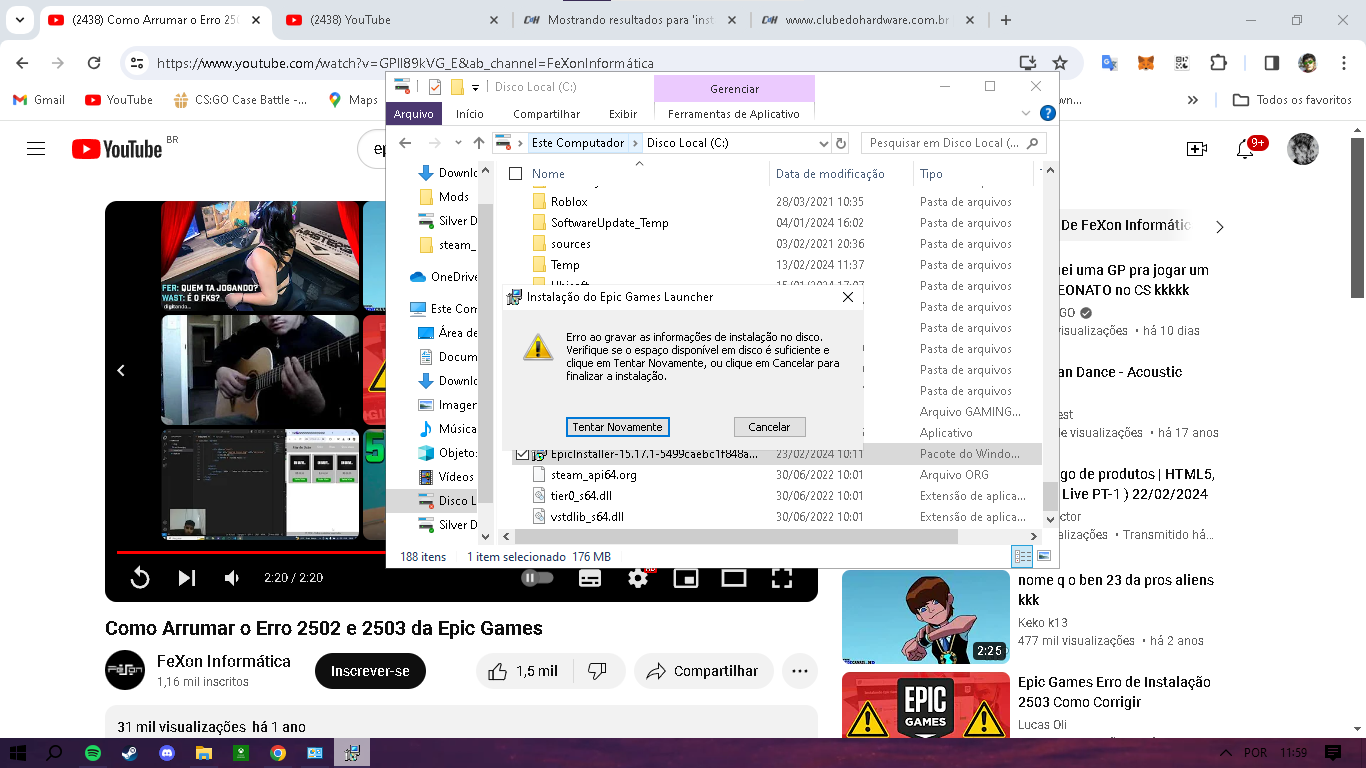Click the Inscrever-se subscribe button
The image size is (1366, 768).
coord(370,671)
